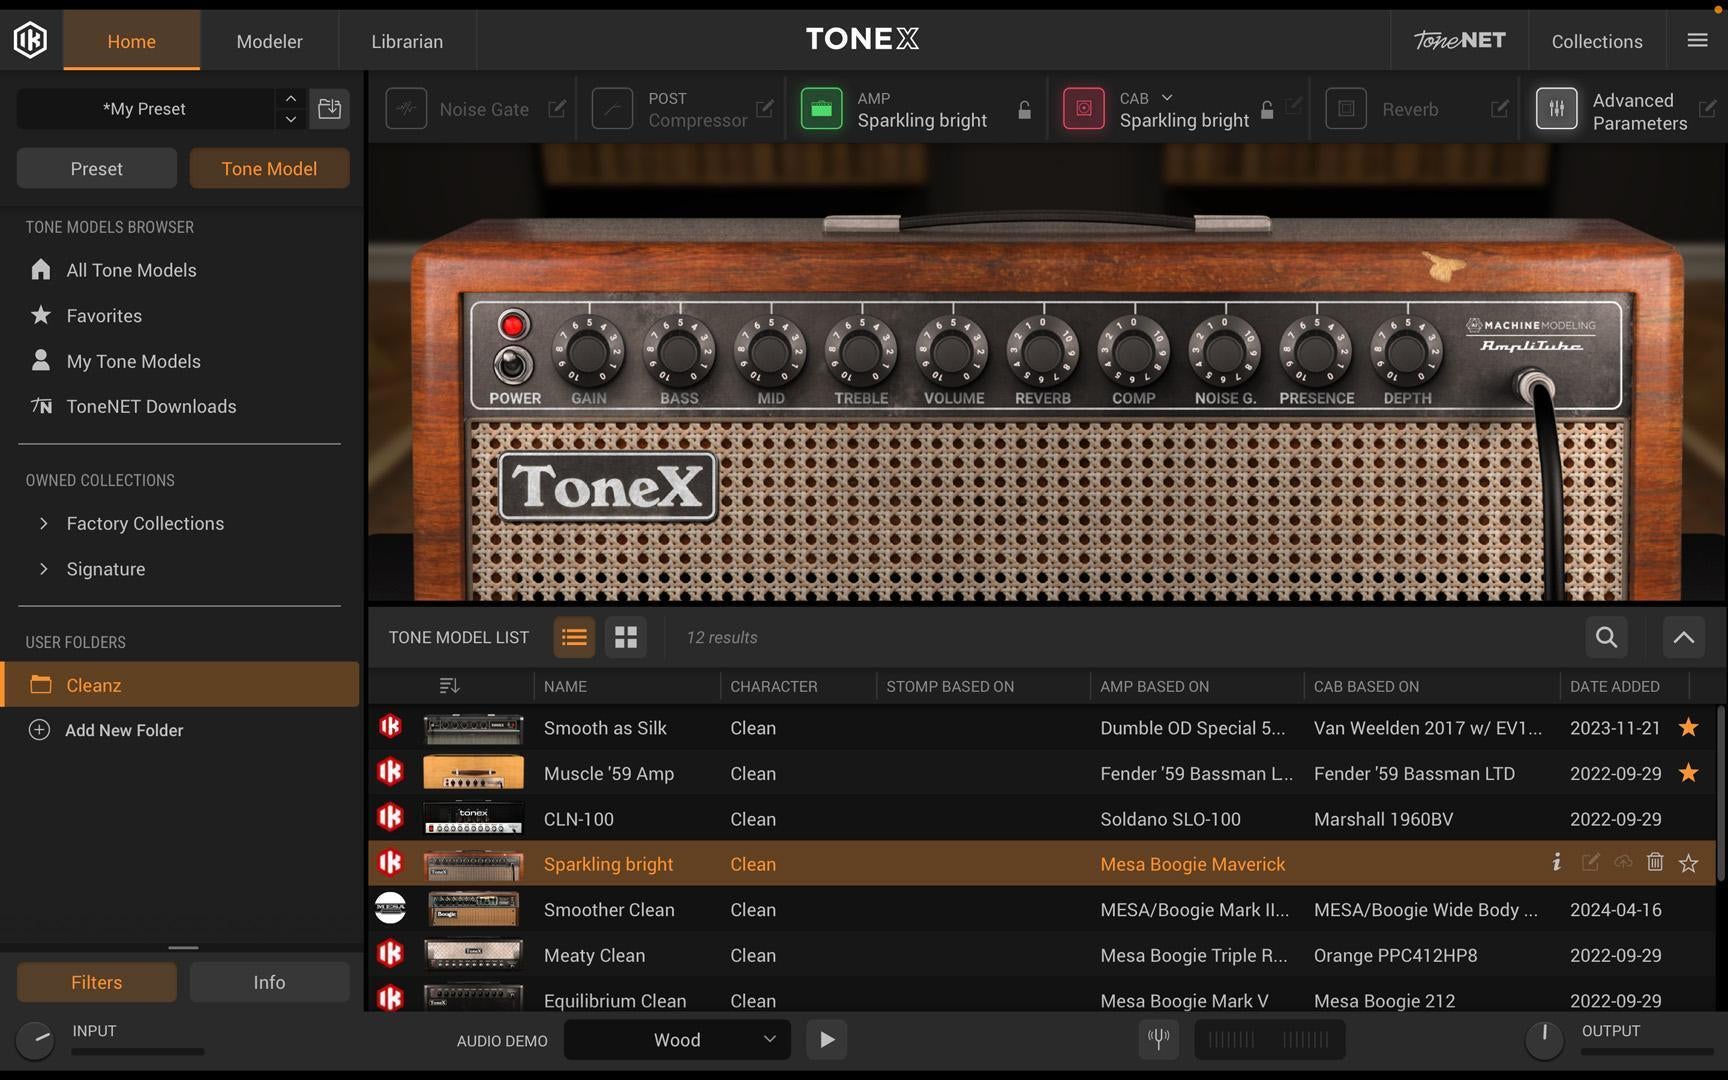Open ToneNET Downloads in the sidebar
Image resolution: width=1728 pixels, height=1080 pixels.
[x=151, y=406]
